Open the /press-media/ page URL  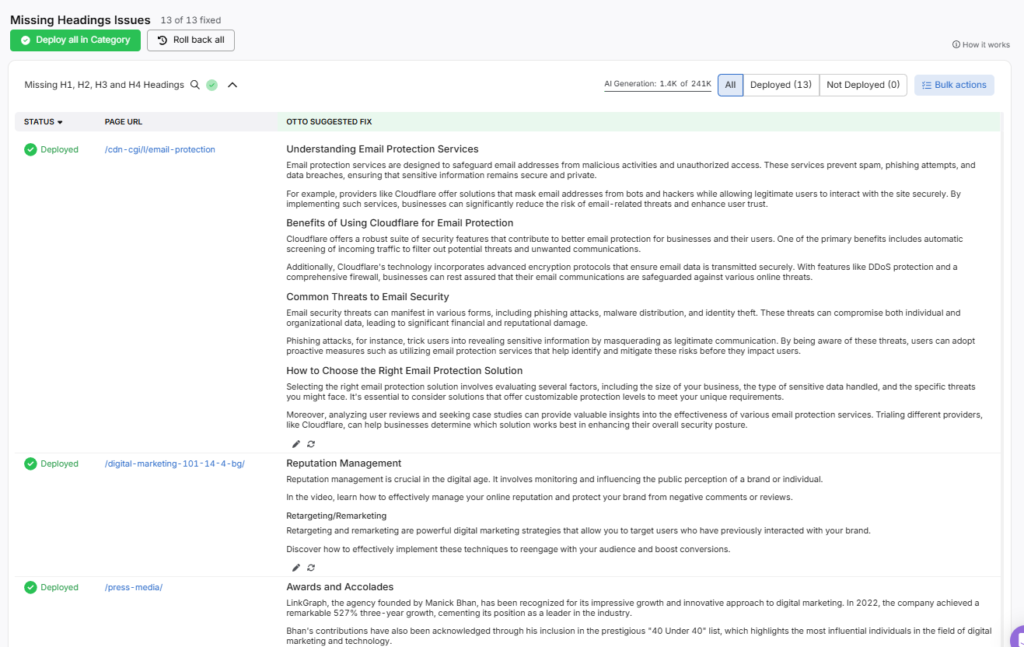(133, 587)
